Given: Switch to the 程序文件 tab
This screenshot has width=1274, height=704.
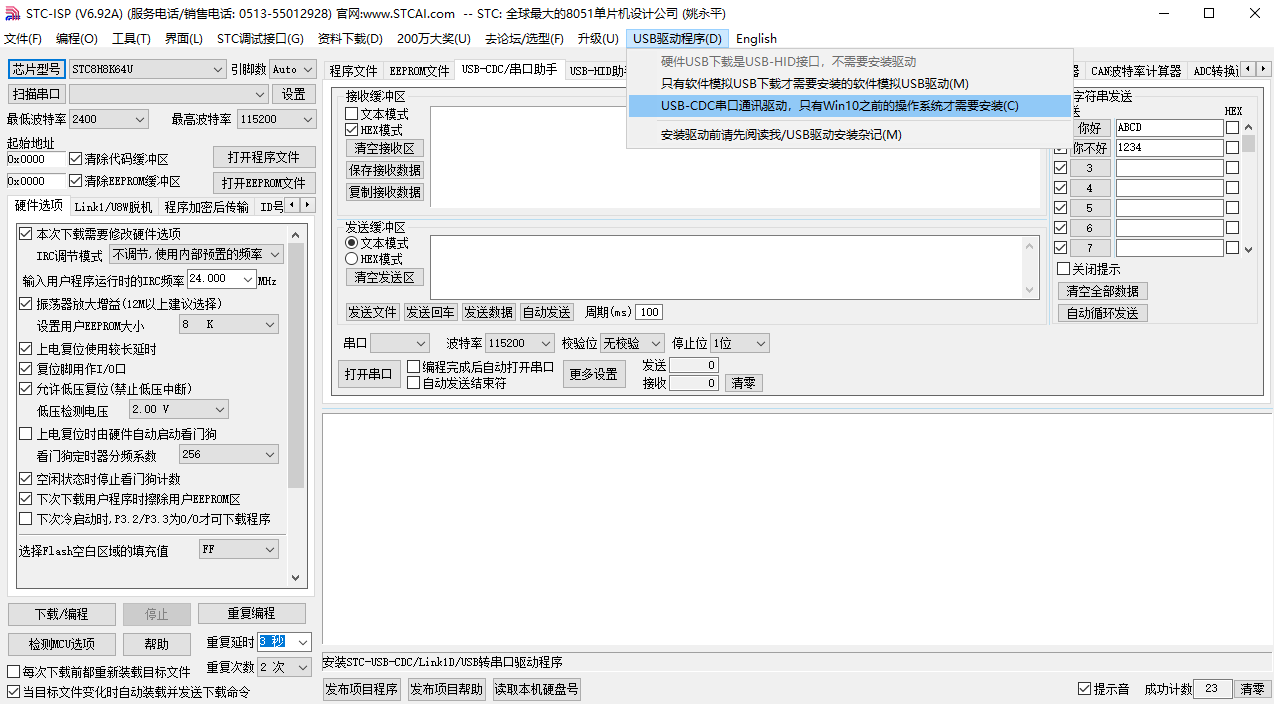Looking at the screenshot, I should [354, 71].
